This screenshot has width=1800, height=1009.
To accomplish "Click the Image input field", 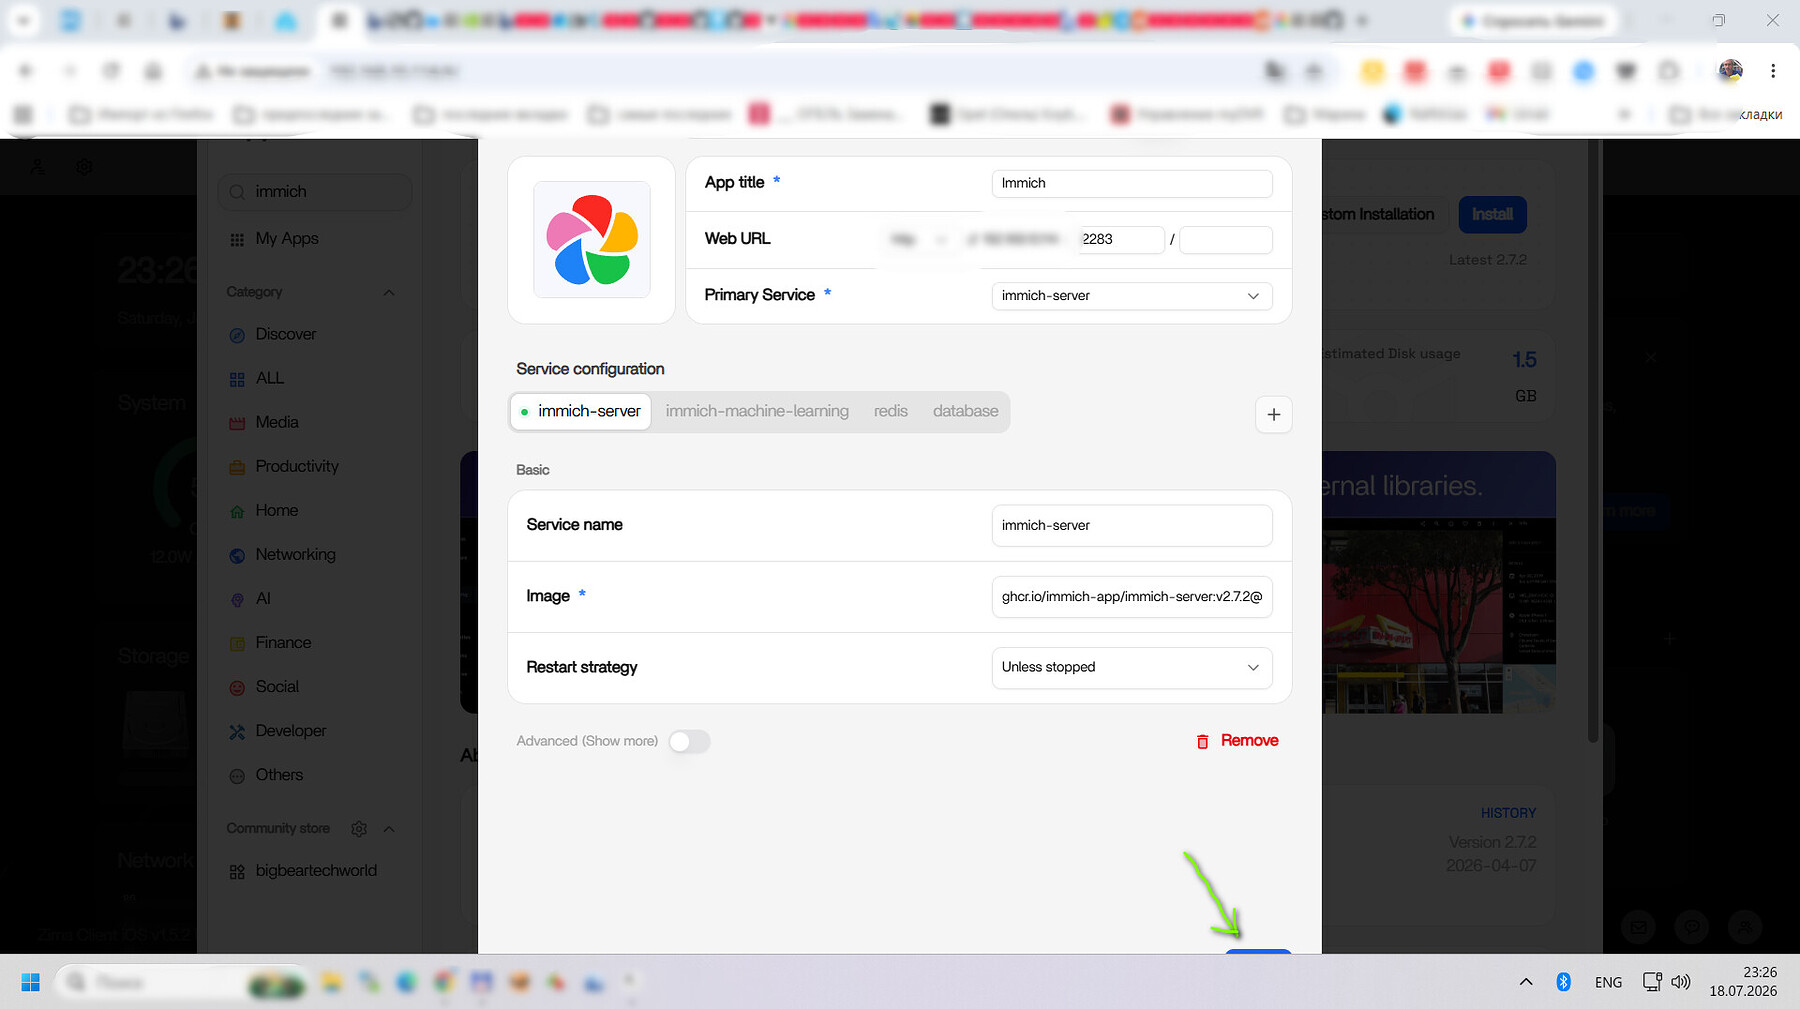I will pyautogui.click(x=1132, y=596).
